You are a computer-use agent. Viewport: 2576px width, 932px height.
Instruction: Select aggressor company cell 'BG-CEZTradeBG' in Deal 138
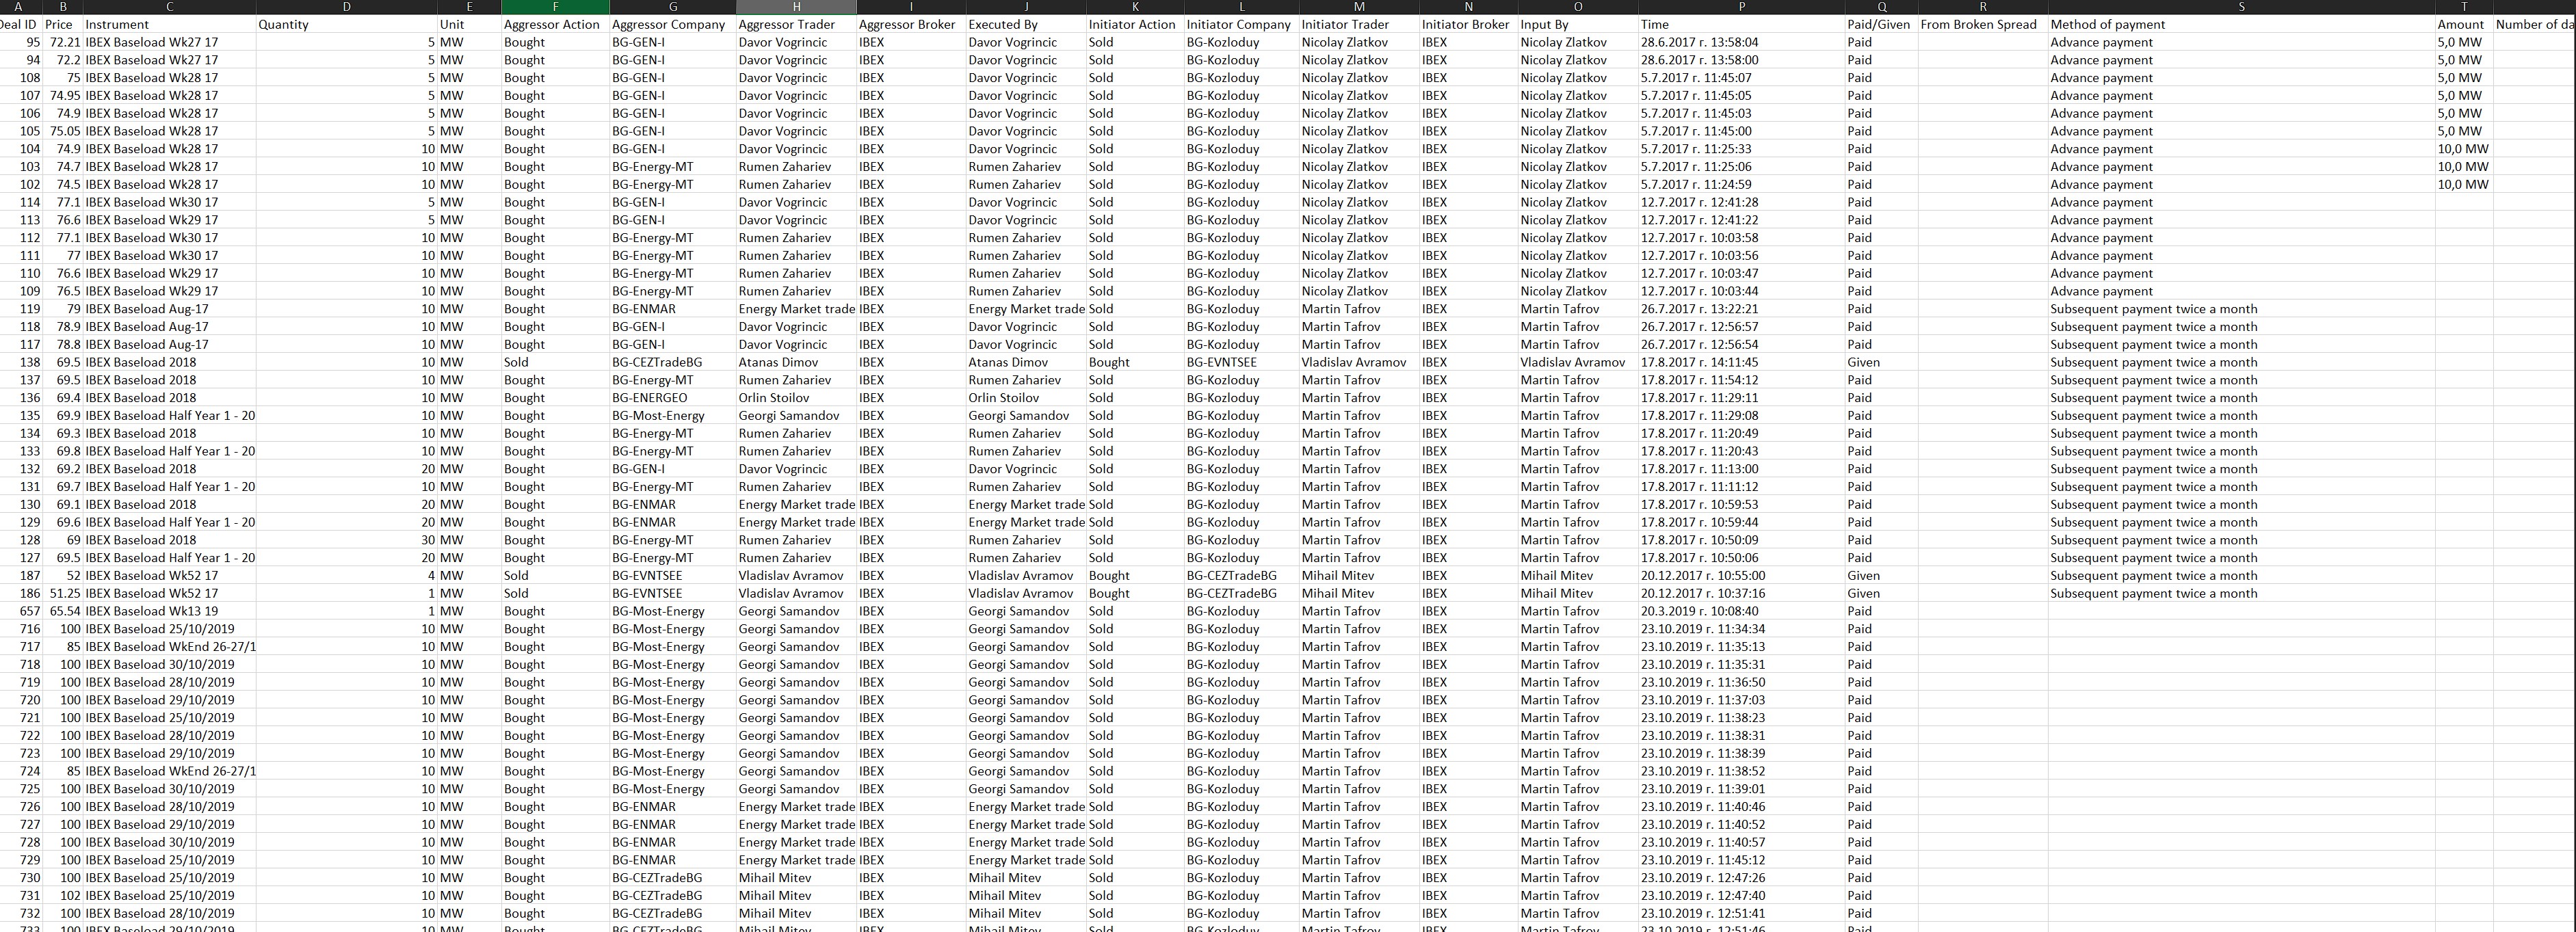click(x=673, y=362)
